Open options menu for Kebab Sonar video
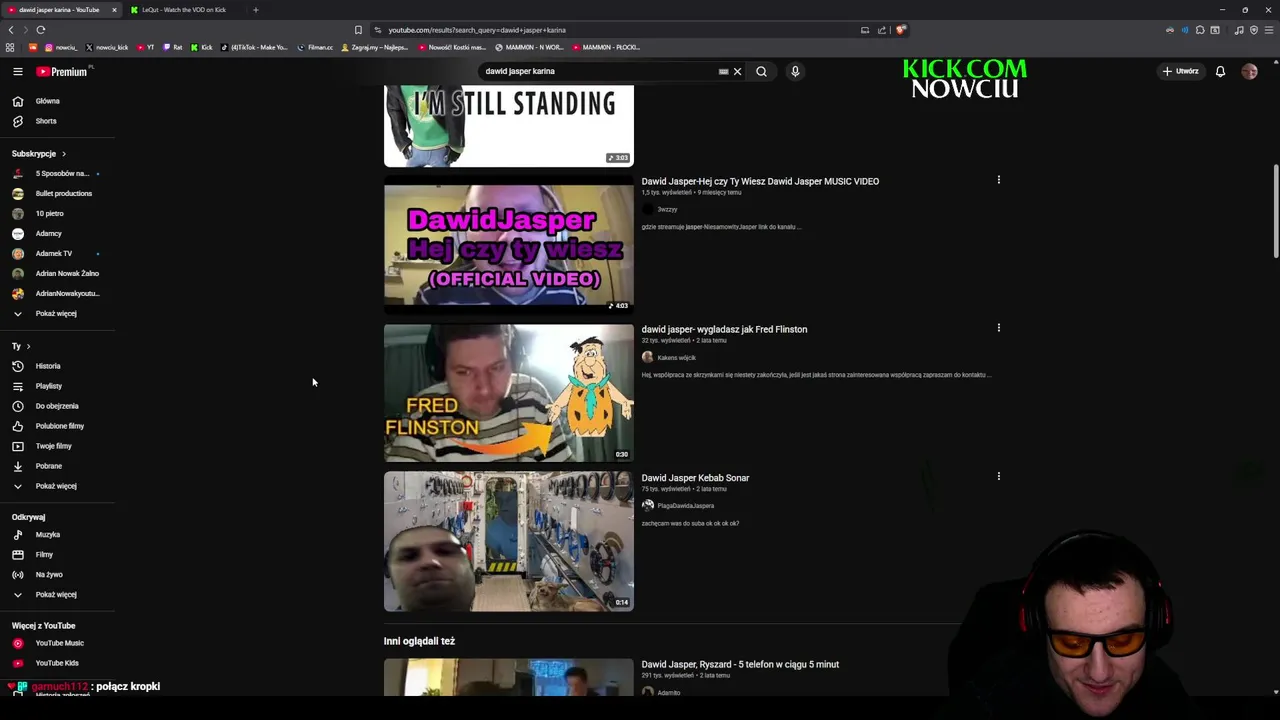 [x=998, y=476]
